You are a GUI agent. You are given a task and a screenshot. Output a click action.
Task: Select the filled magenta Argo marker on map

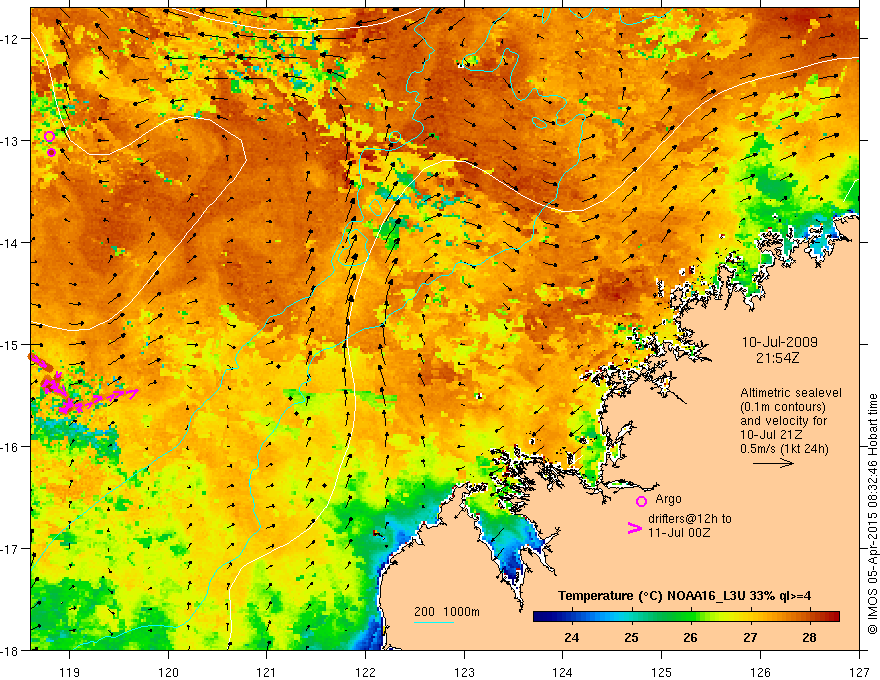click(x=52, y=152)
